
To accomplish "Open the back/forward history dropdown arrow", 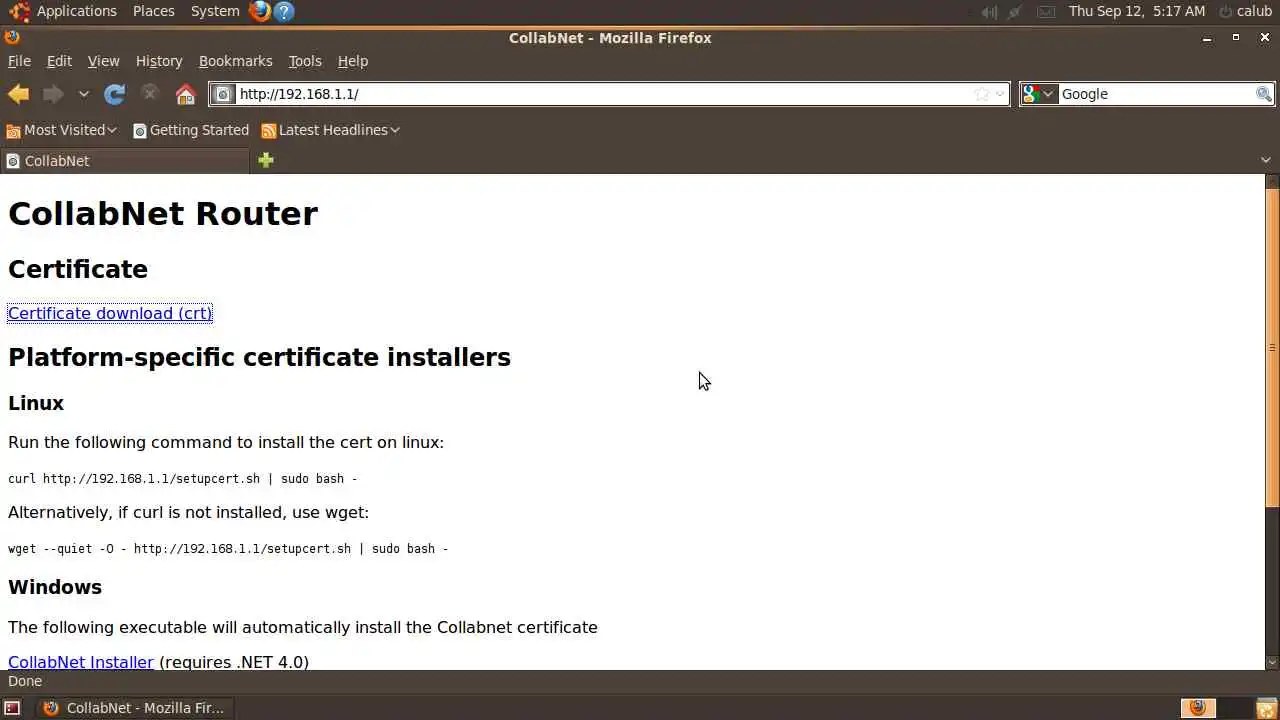I will pyautogui.click(x=84, y=94).
